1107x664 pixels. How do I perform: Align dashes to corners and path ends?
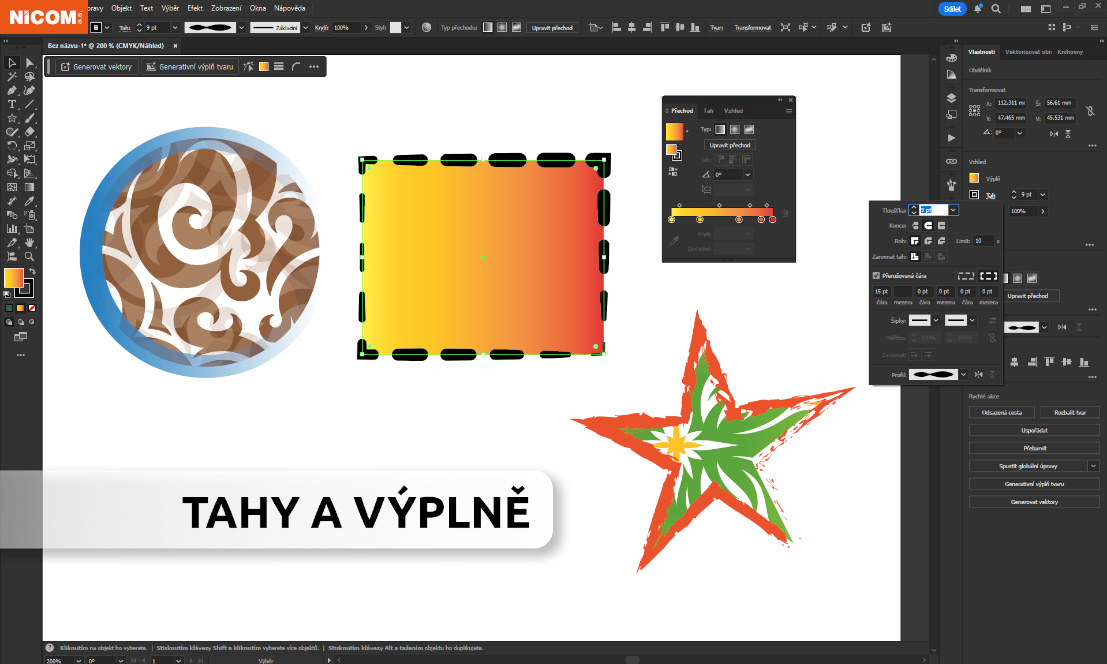(x=989, y=276)
